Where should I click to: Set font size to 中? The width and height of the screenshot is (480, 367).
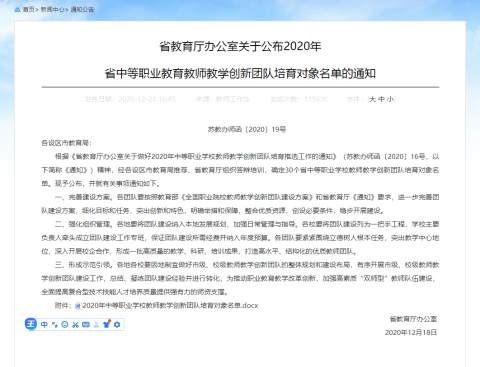(381, 99)
